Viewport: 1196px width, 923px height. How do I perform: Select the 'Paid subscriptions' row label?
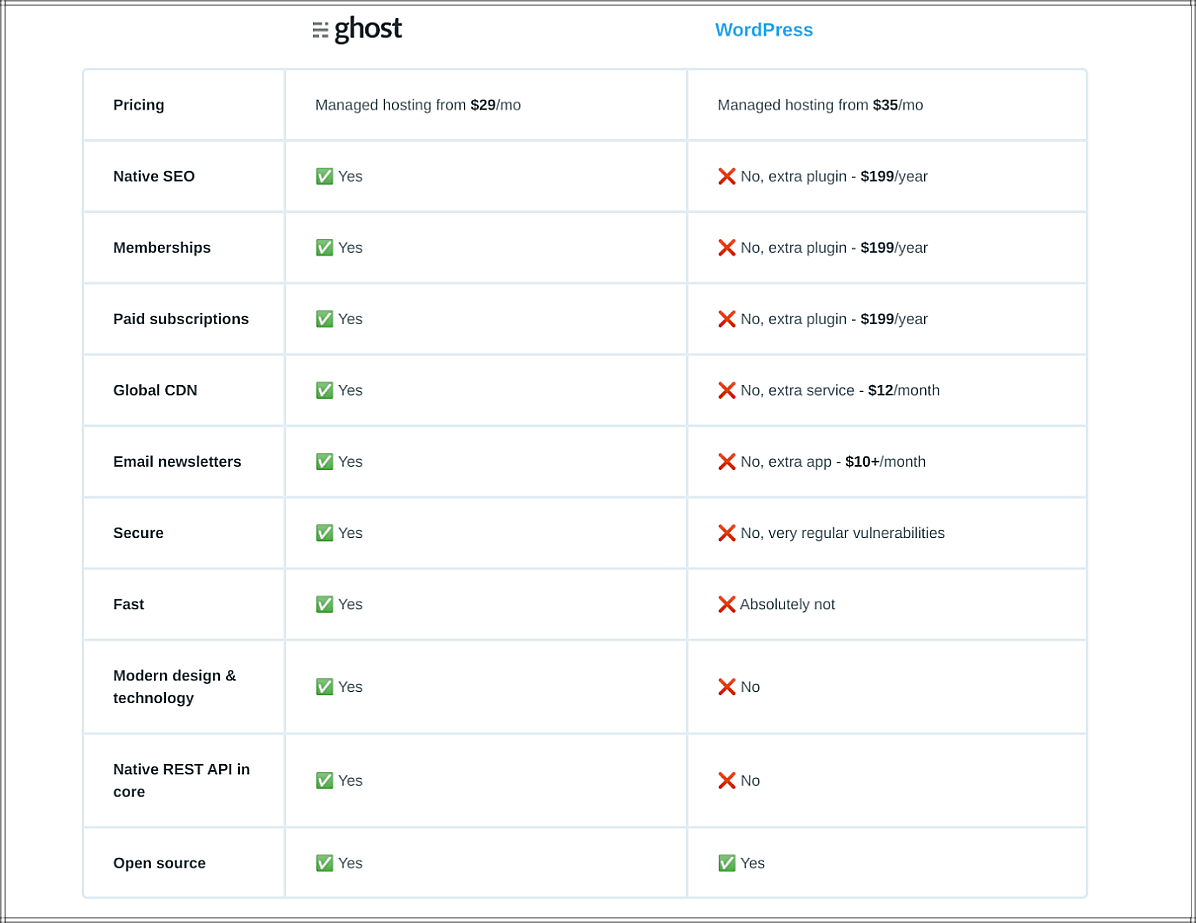[x=181, y=319]
